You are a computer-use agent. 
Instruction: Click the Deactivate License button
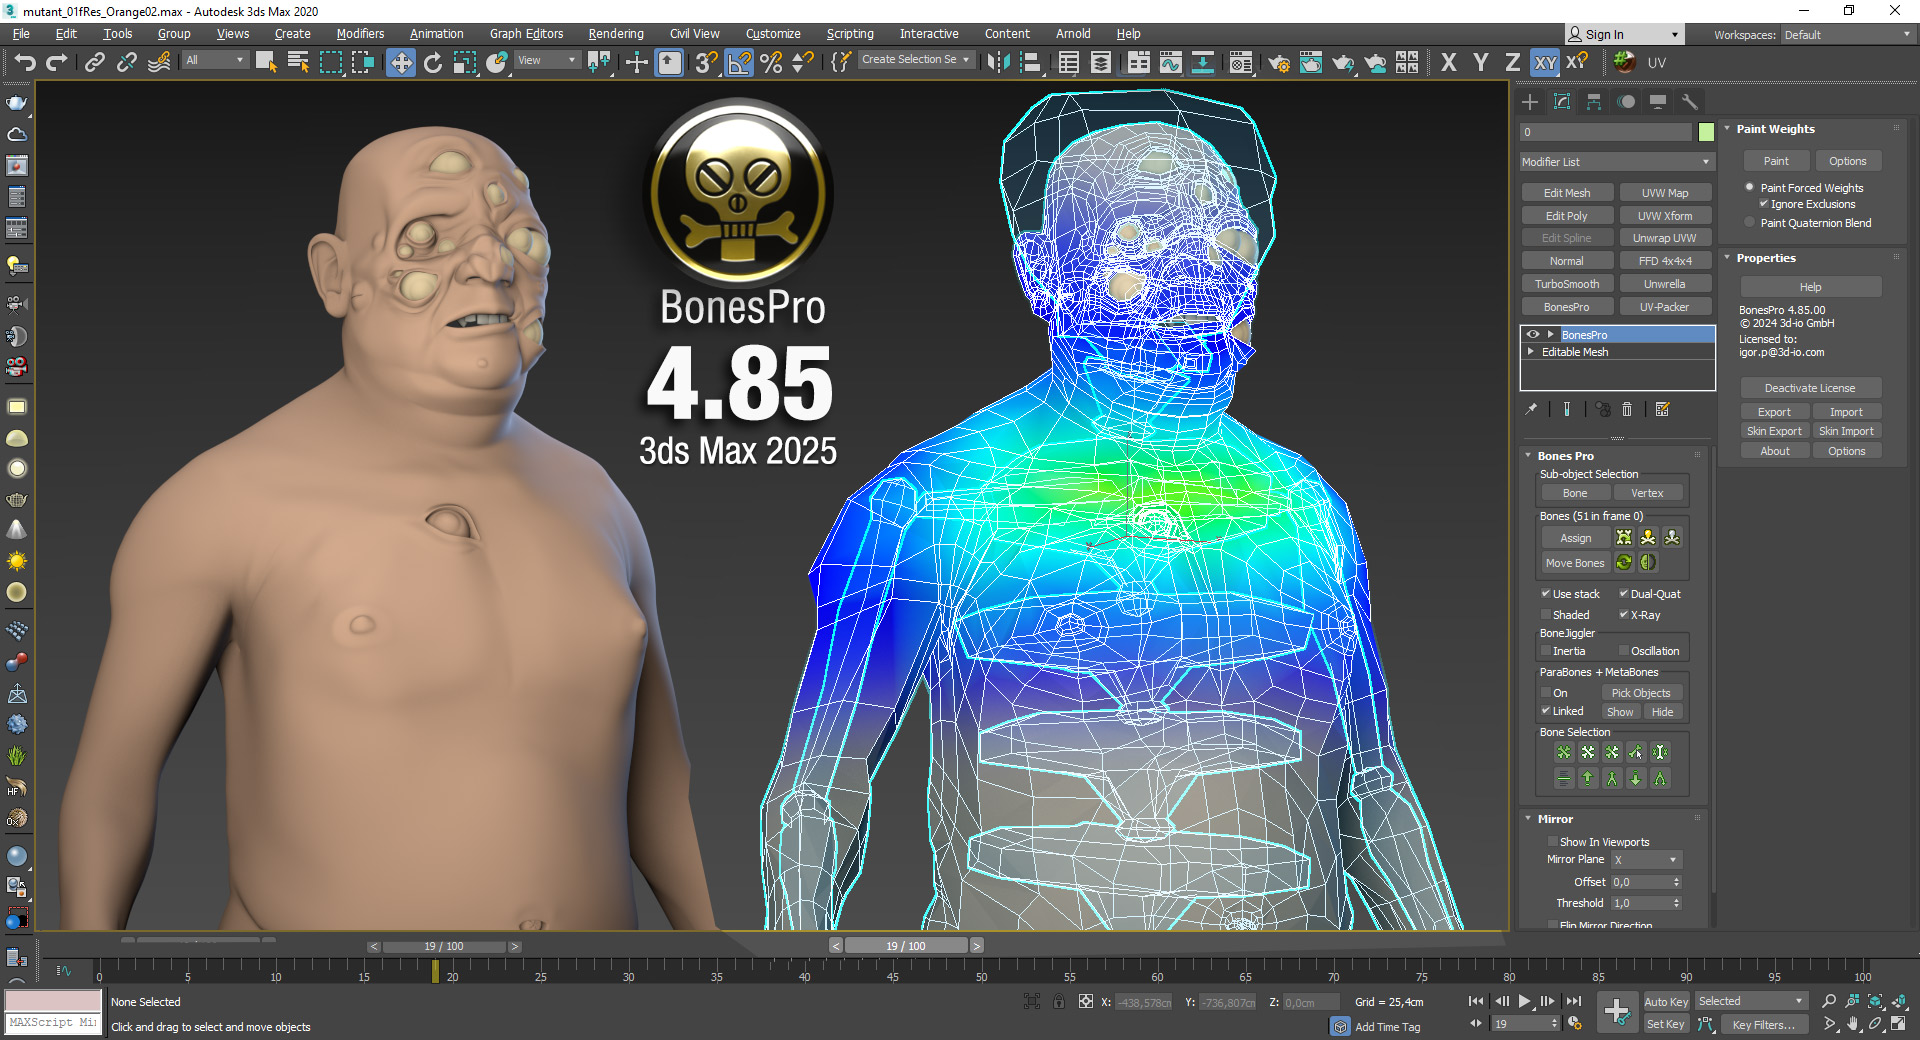(x=1810, y=388)
